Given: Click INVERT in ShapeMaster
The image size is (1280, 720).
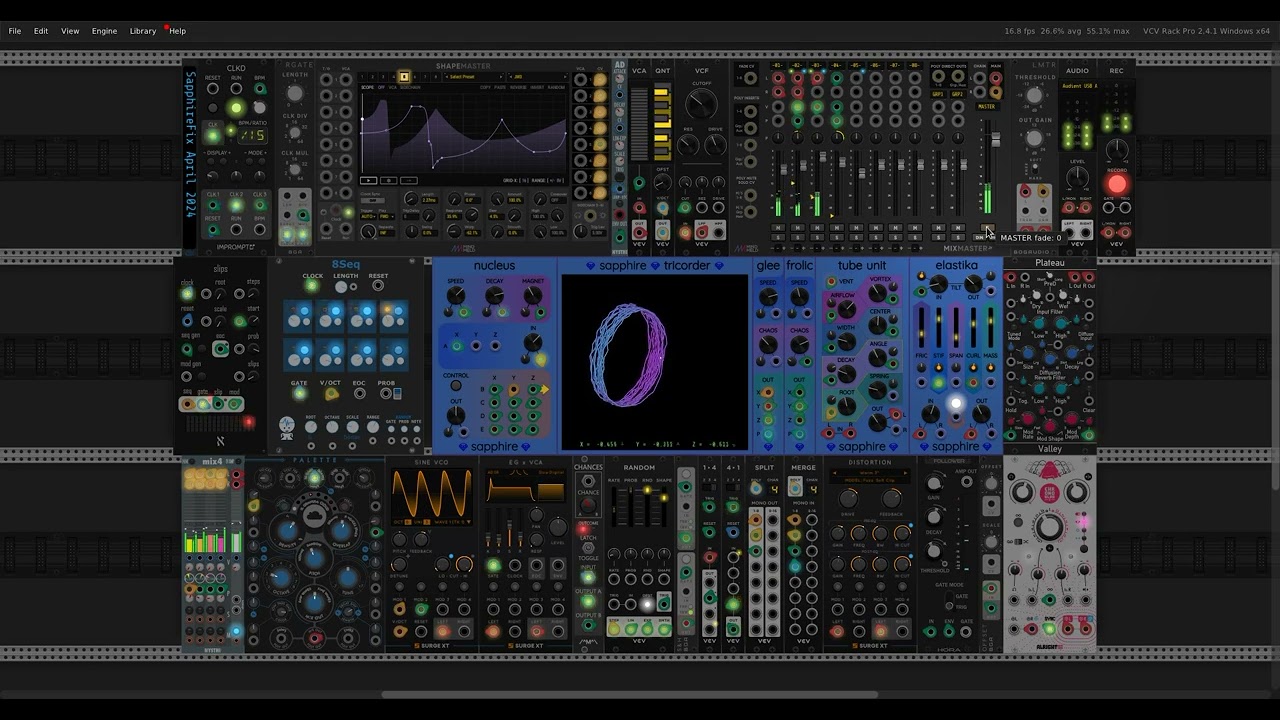Looking at the screenshot, I should (537, 87).
